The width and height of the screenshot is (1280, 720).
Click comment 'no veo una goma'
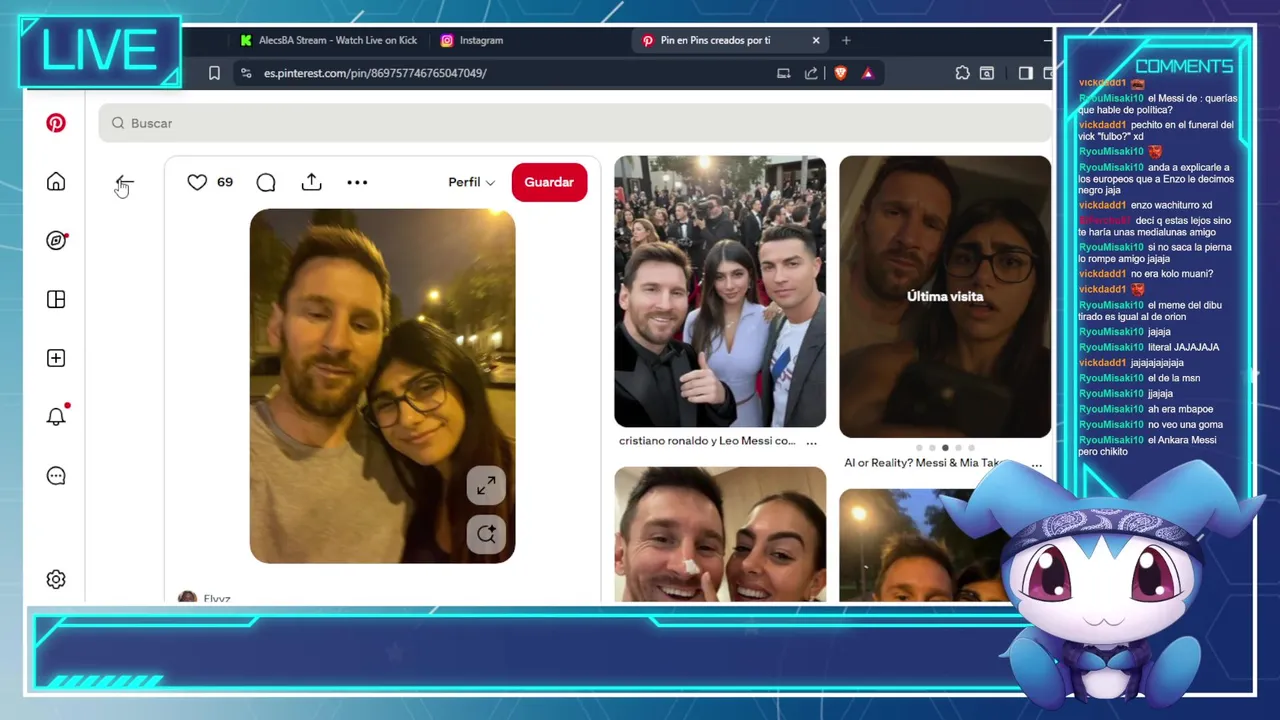click(x=1185, y=424)
